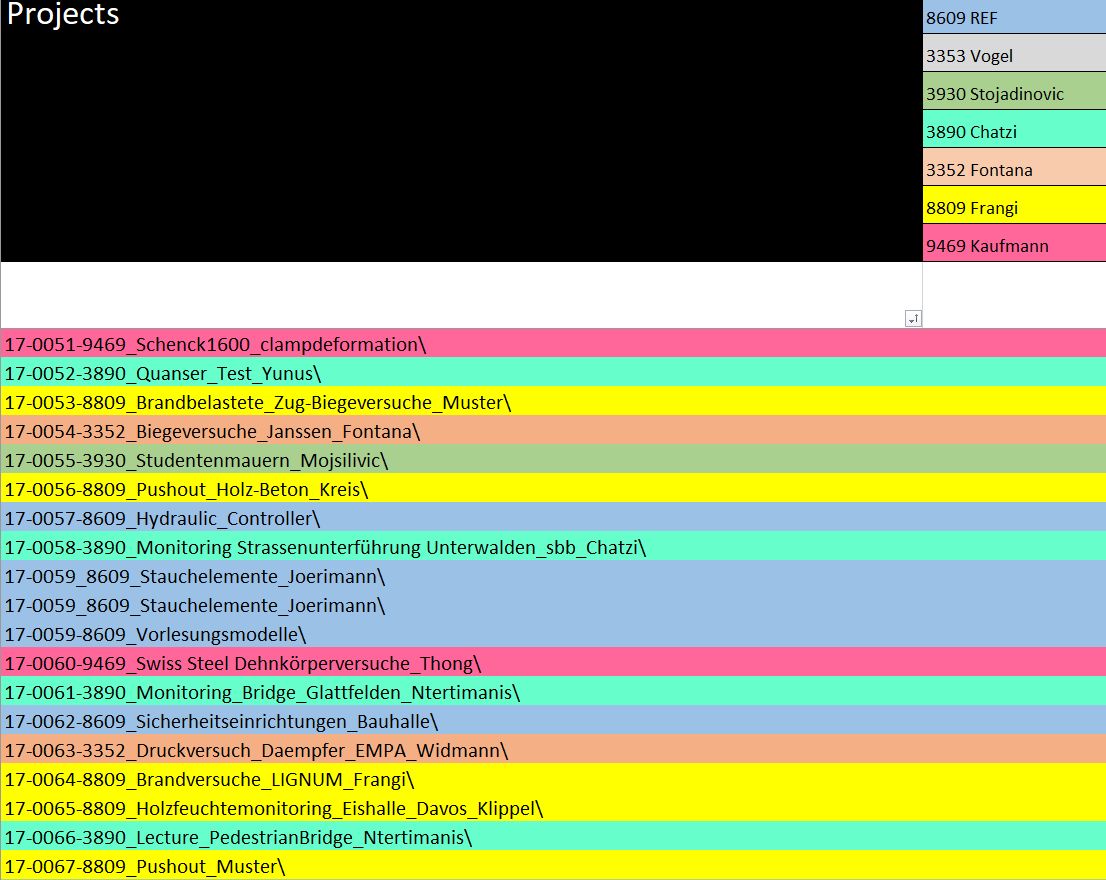Select row 17-0062-8609_Sicherheitseinrichtungen_Bauhalle
1106x880 pixels.
[x=553, y=720]
